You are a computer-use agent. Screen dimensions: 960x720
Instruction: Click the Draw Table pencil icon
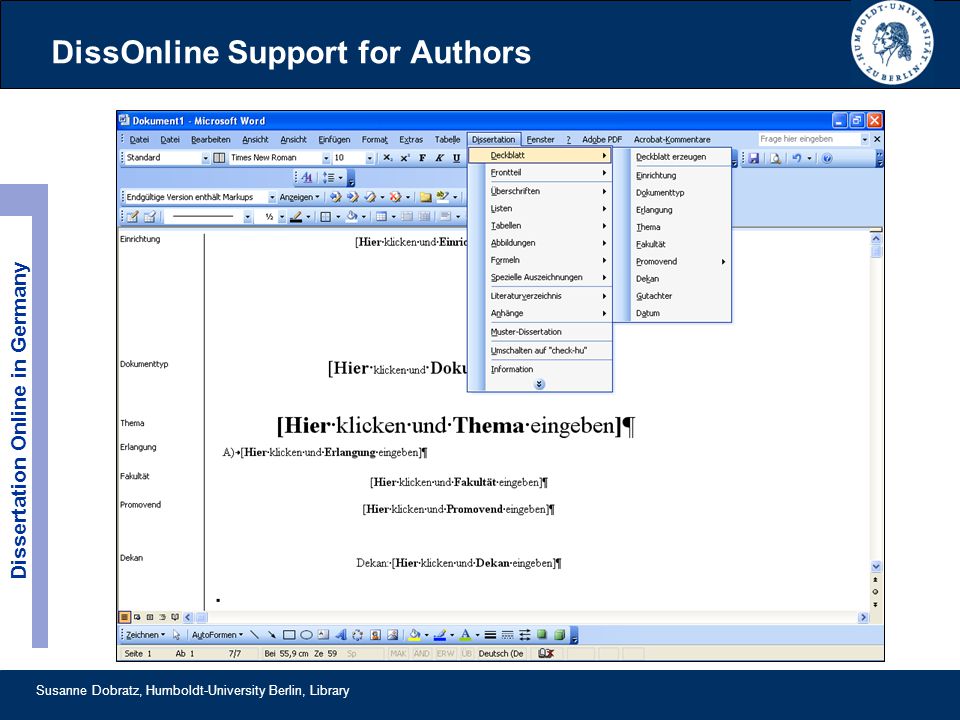132,216
